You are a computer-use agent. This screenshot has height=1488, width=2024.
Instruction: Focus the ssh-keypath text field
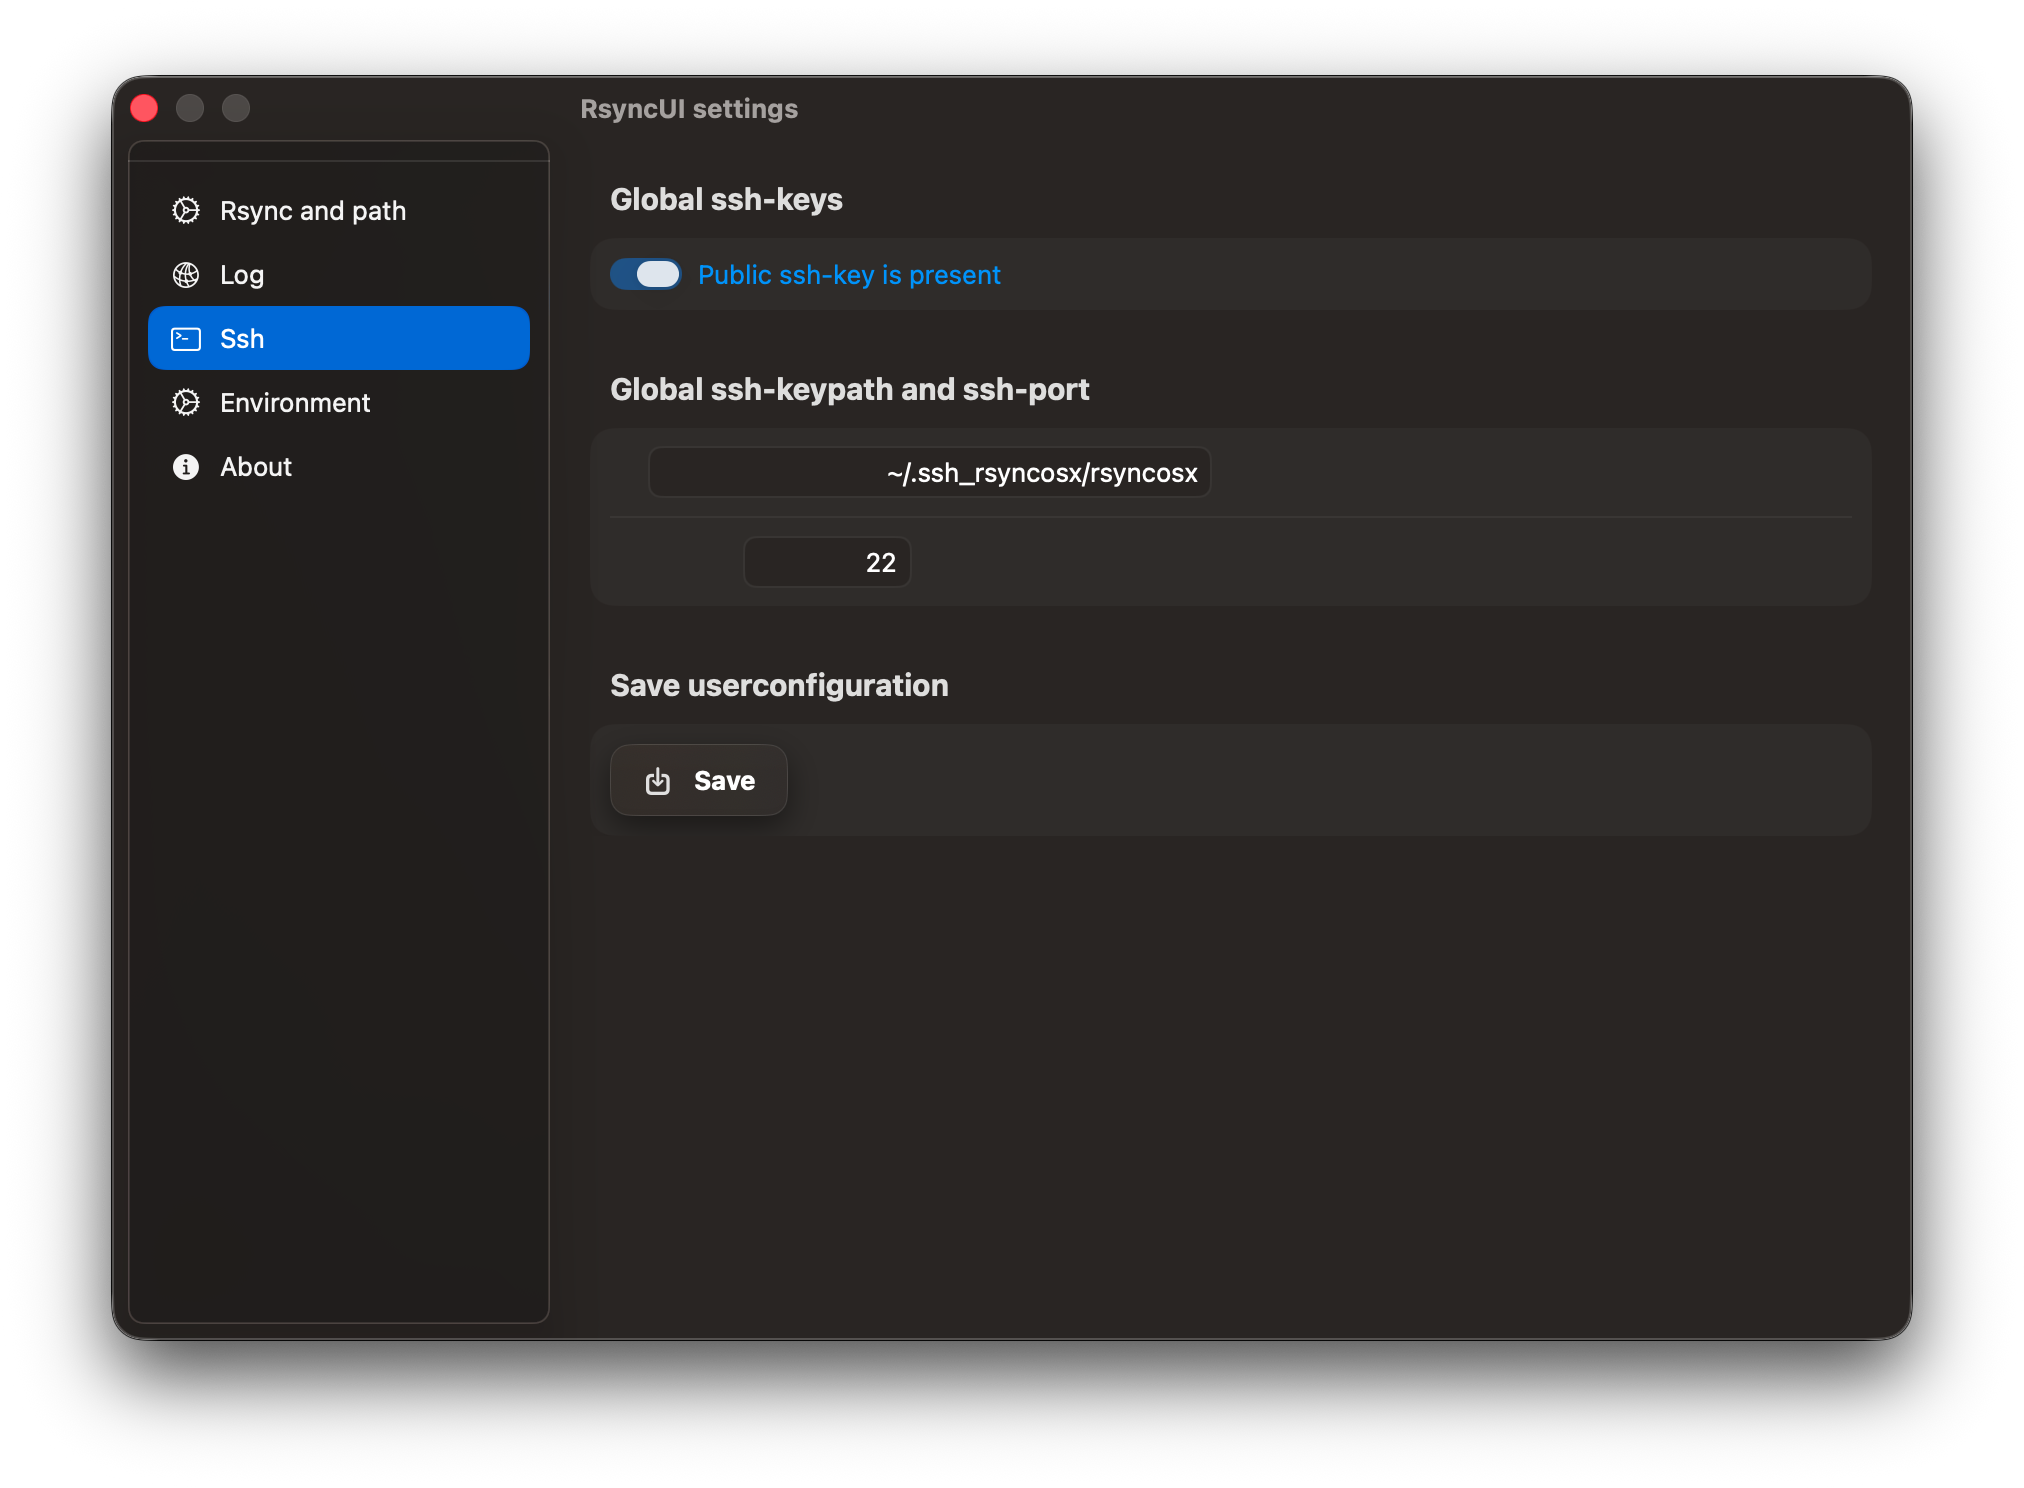click(929, 473)
